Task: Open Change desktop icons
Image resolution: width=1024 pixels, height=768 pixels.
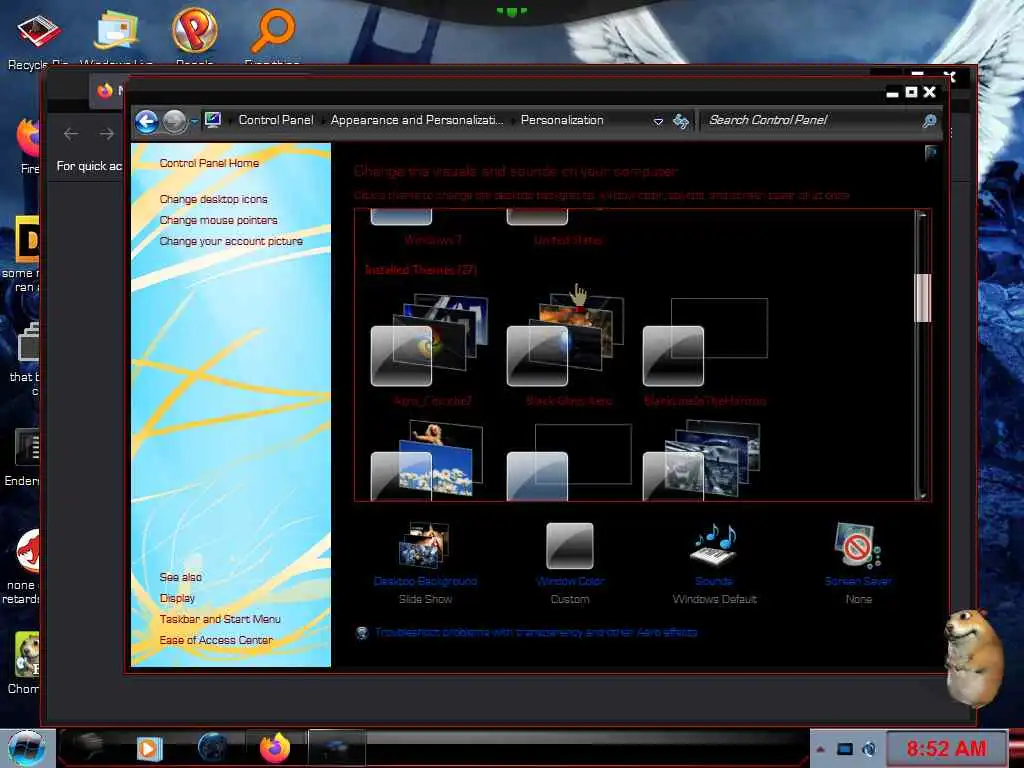Action: [214, 199]
